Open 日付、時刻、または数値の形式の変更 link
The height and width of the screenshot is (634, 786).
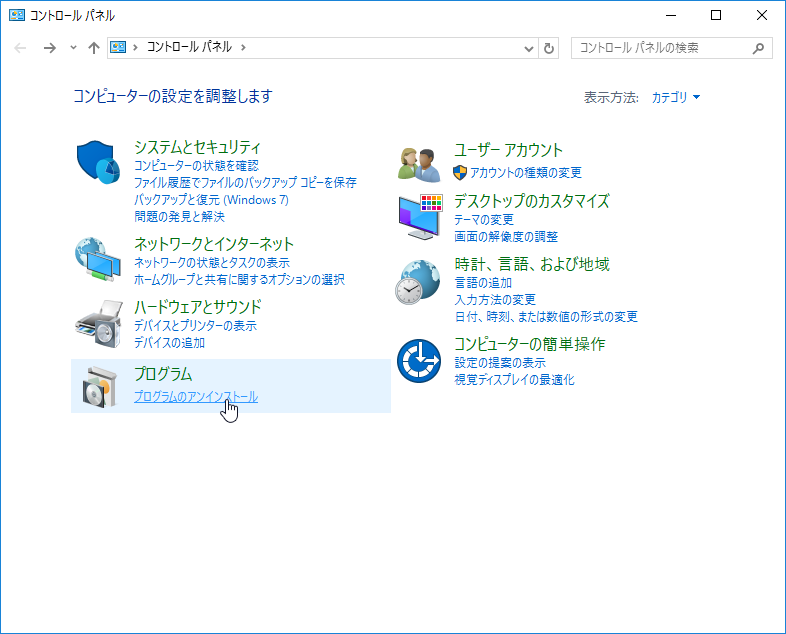pos(546,317)
